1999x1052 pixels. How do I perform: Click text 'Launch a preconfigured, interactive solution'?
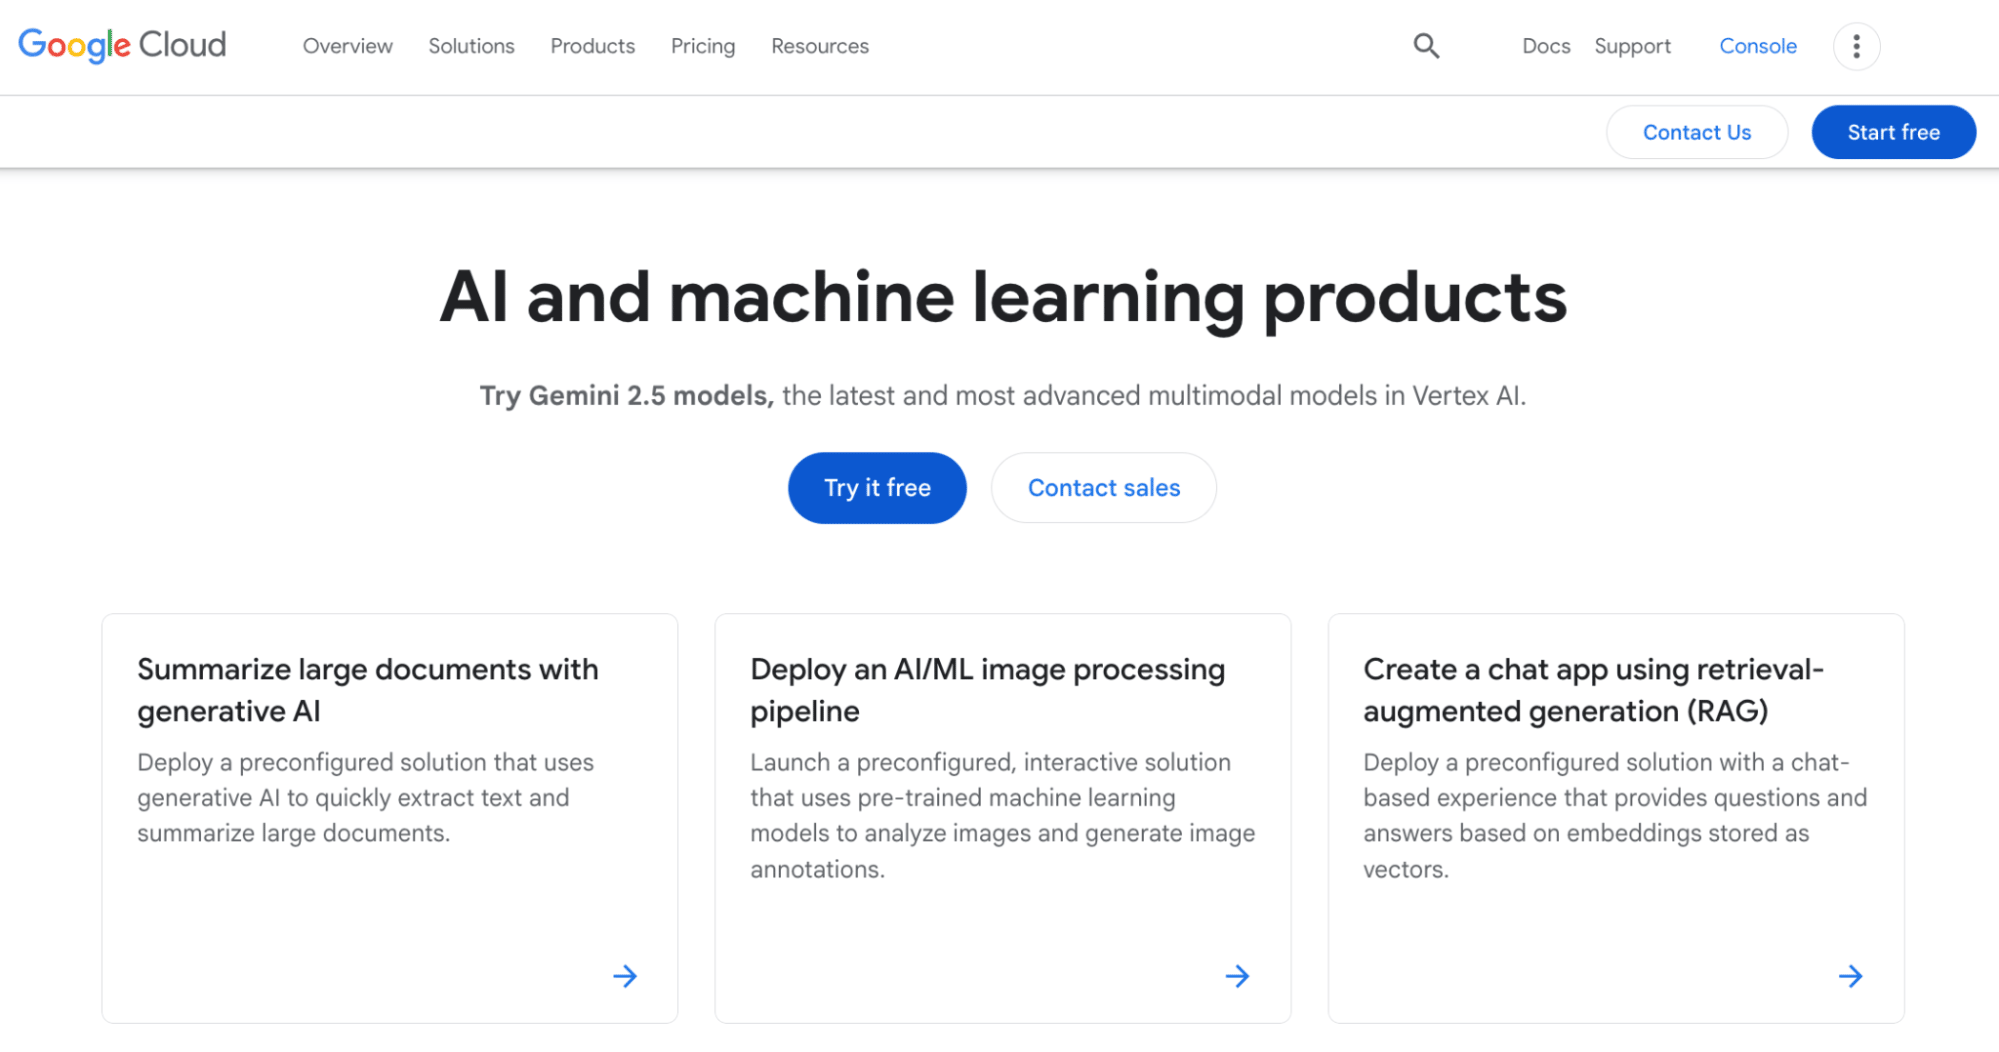coord(990,762)
